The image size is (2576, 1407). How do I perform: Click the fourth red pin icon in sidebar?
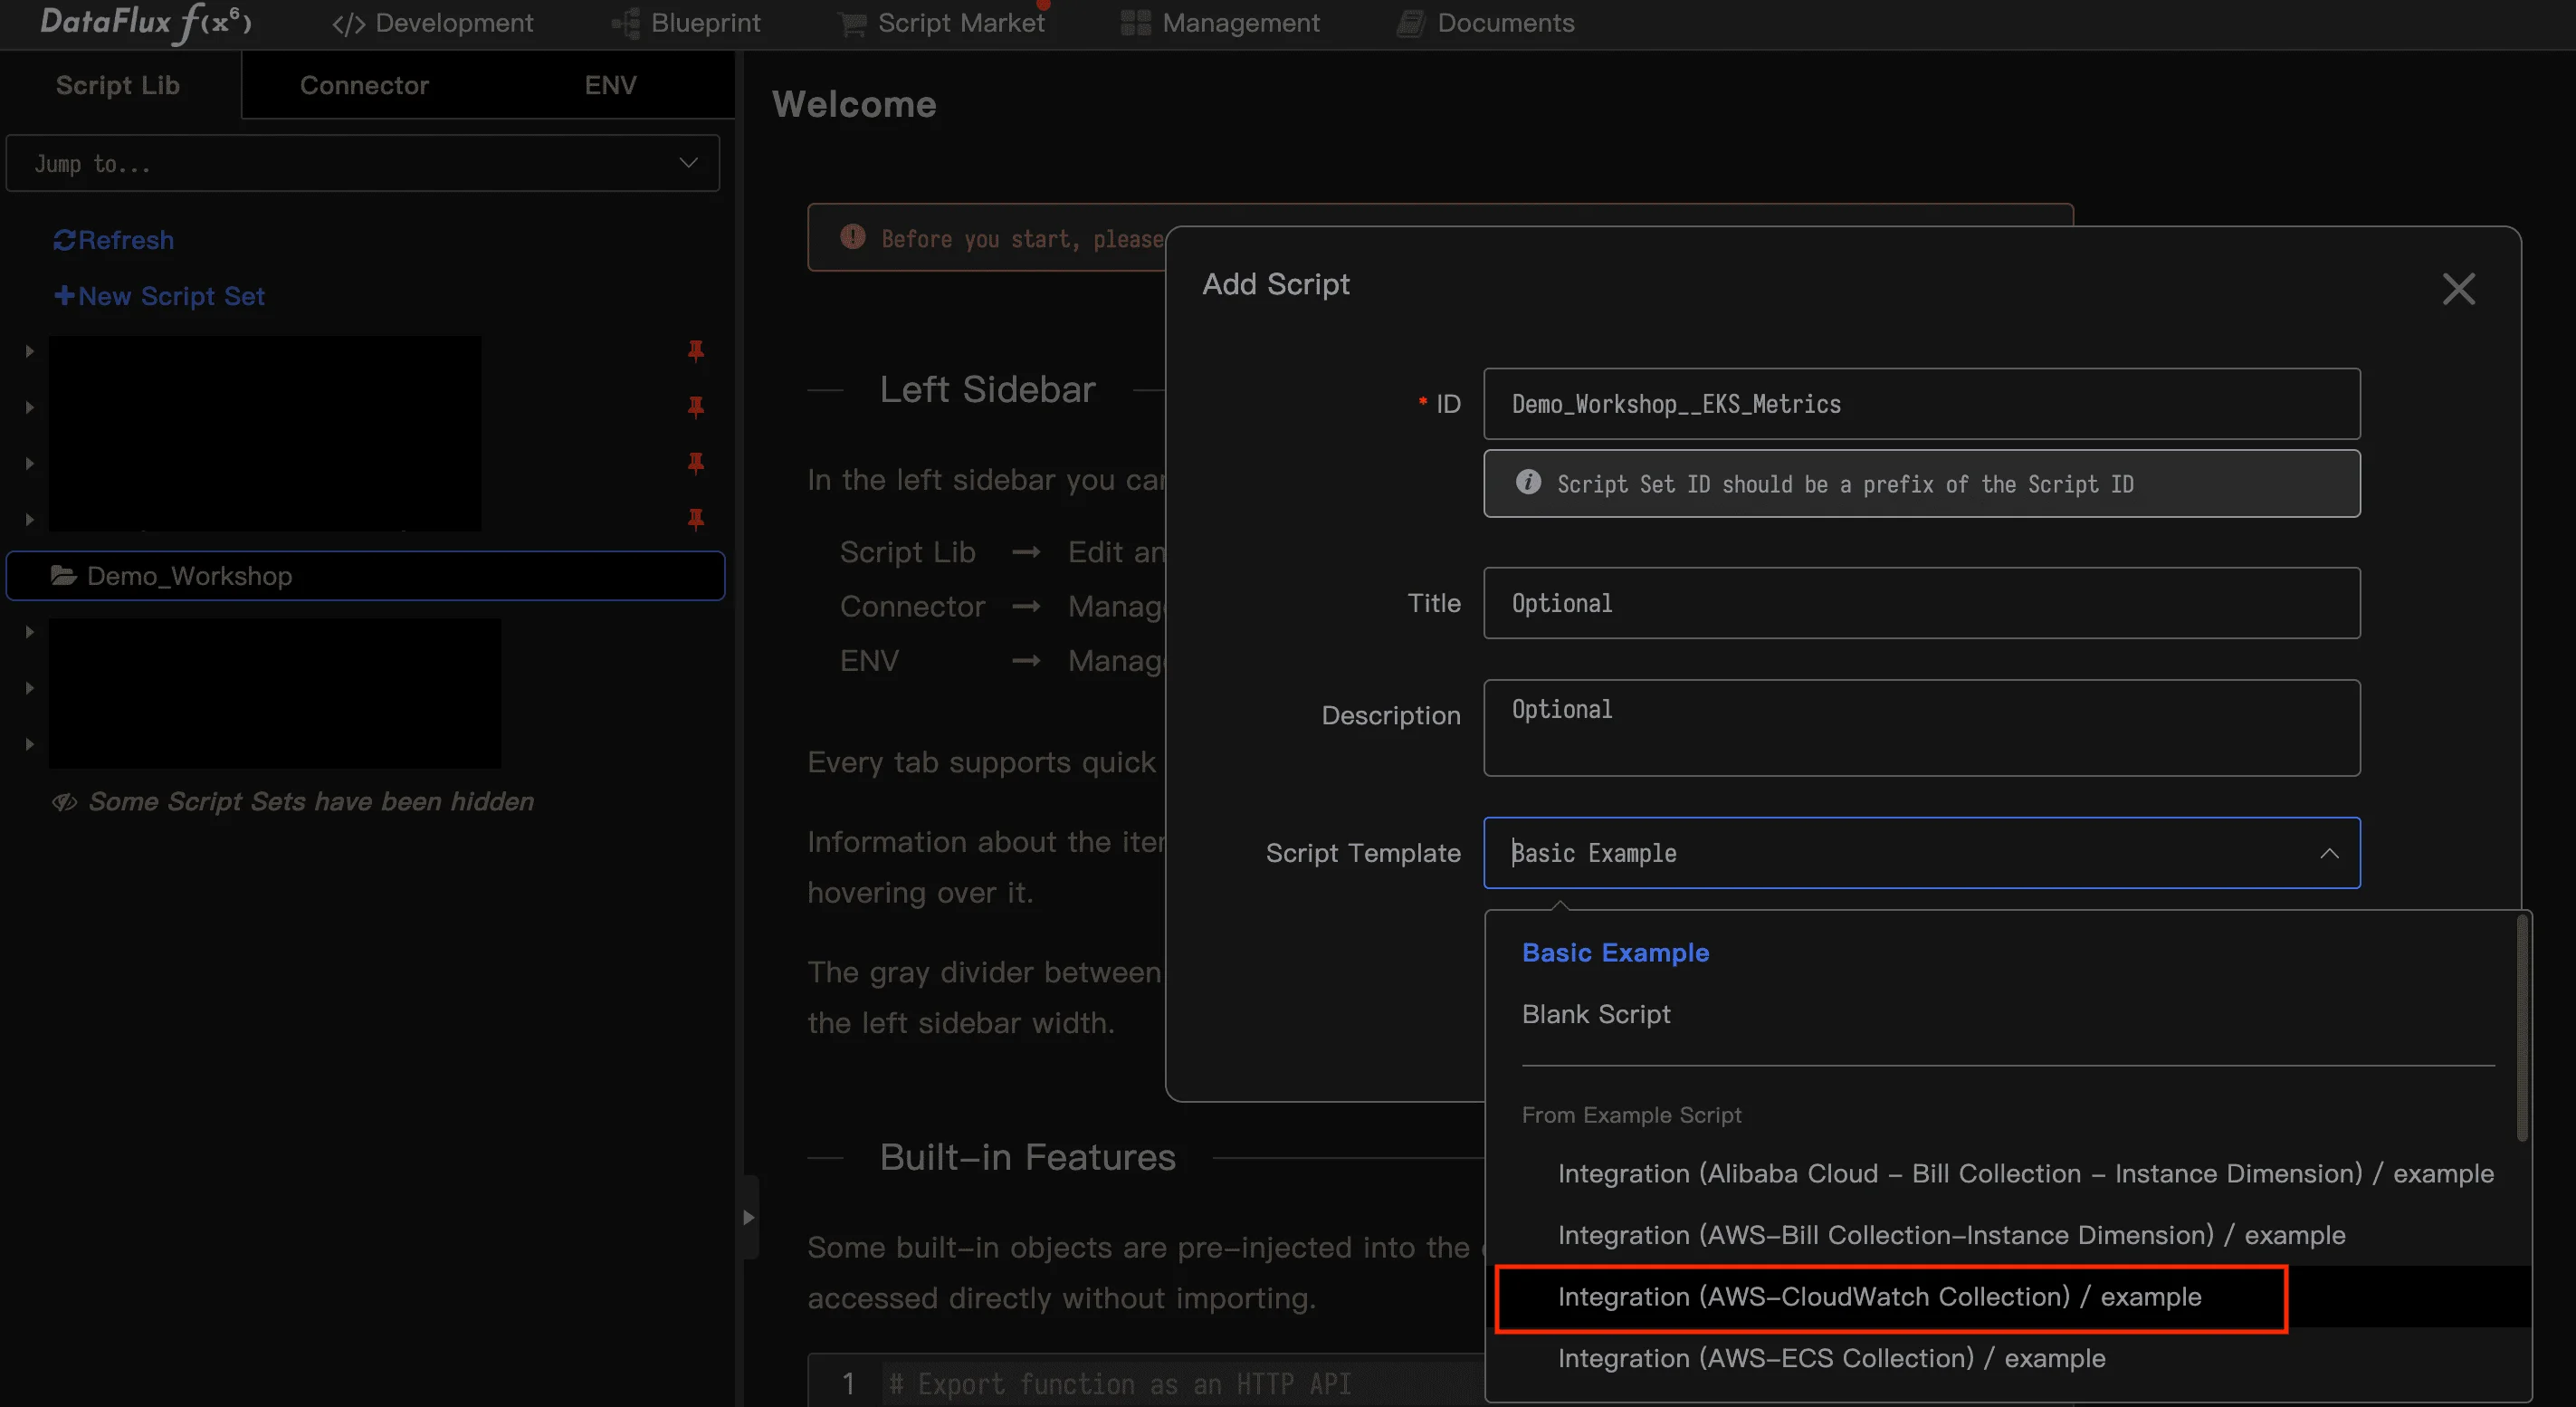click(x=695, y=519)
